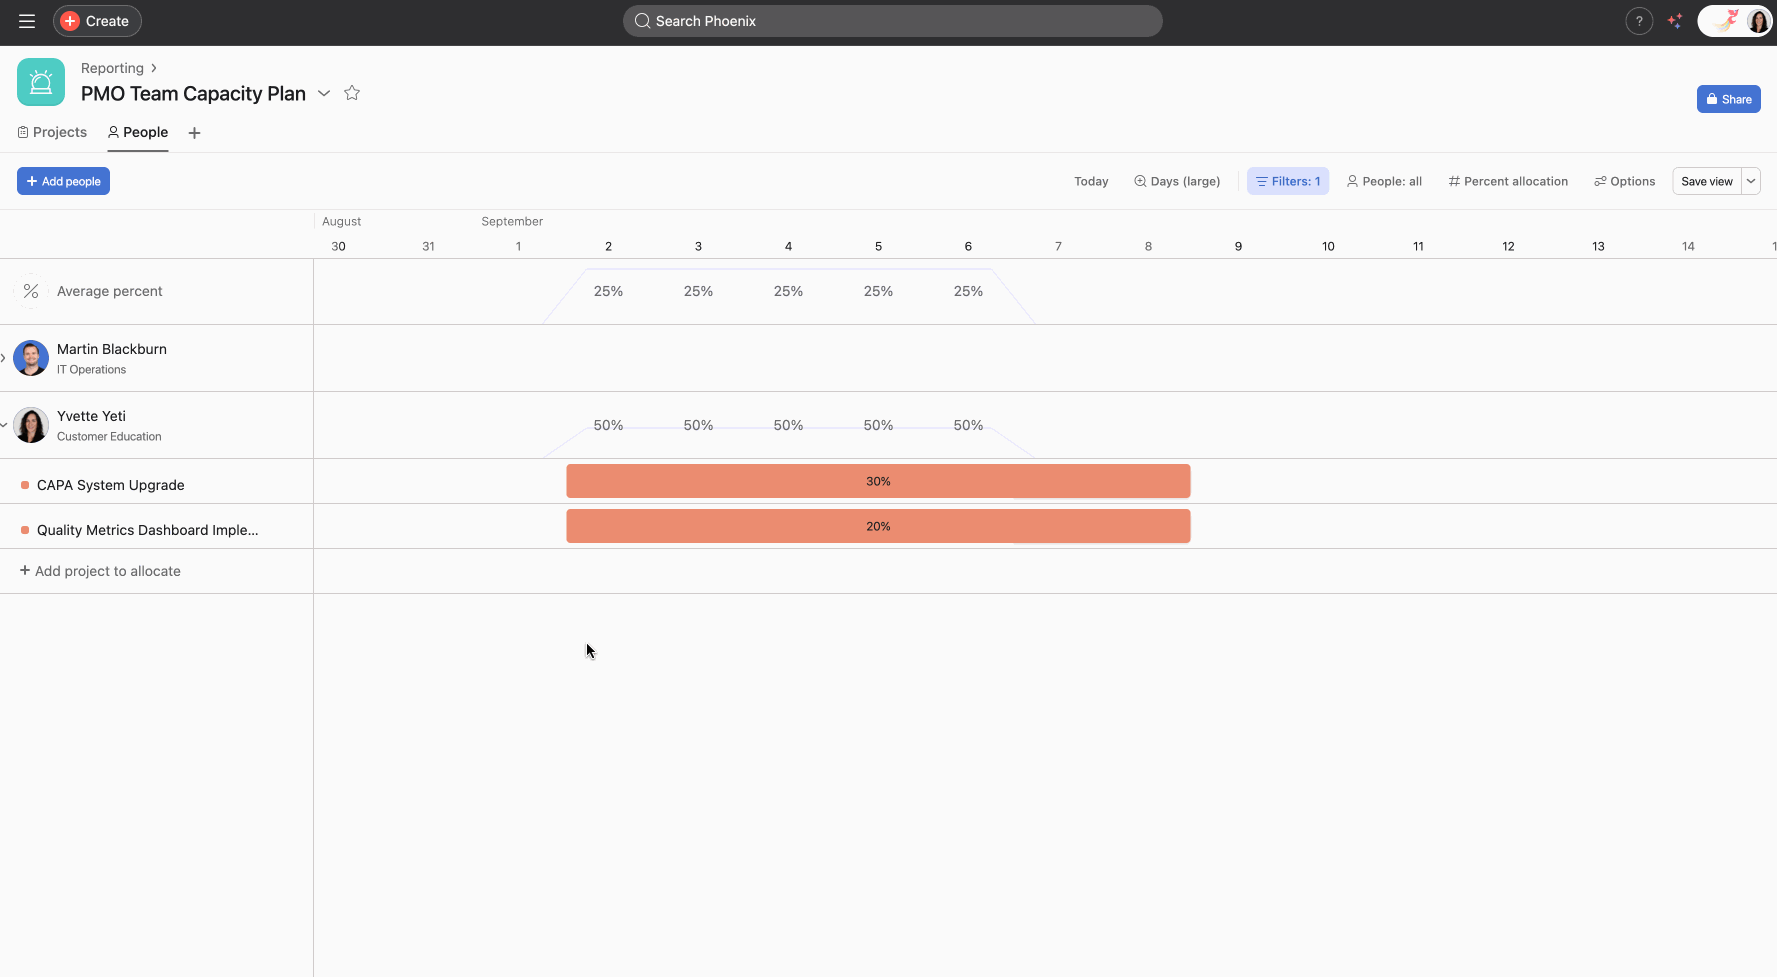Adjust the Days (large) zoom setting
Screen dimensions: 1777x977
click(1177, 181)
